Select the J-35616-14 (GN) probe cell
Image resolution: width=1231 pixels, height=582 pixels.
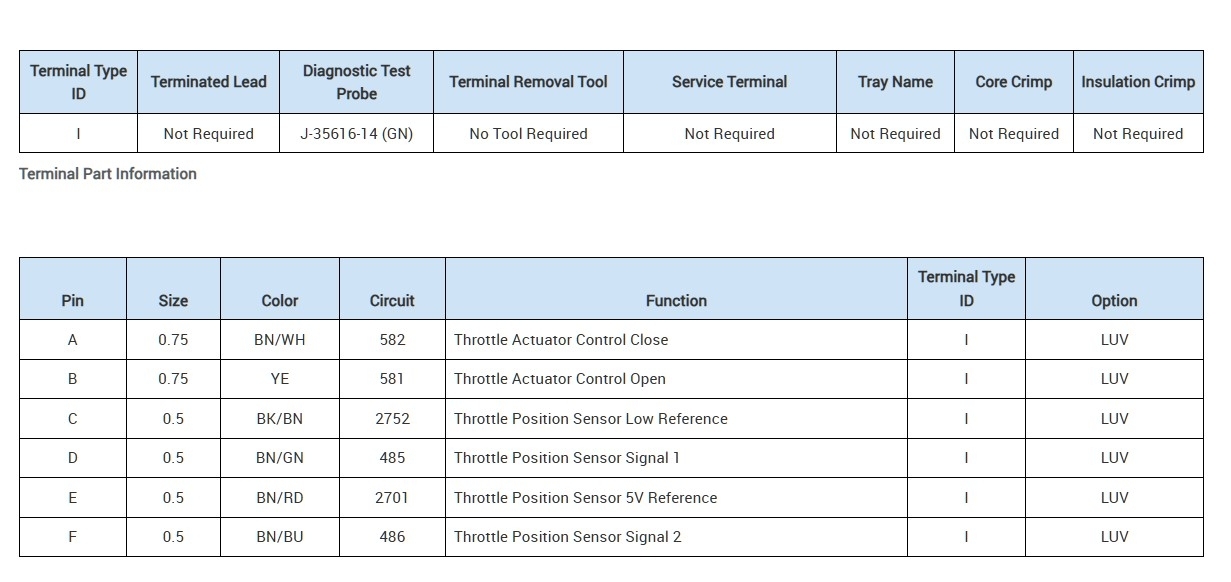click(356, 134)
